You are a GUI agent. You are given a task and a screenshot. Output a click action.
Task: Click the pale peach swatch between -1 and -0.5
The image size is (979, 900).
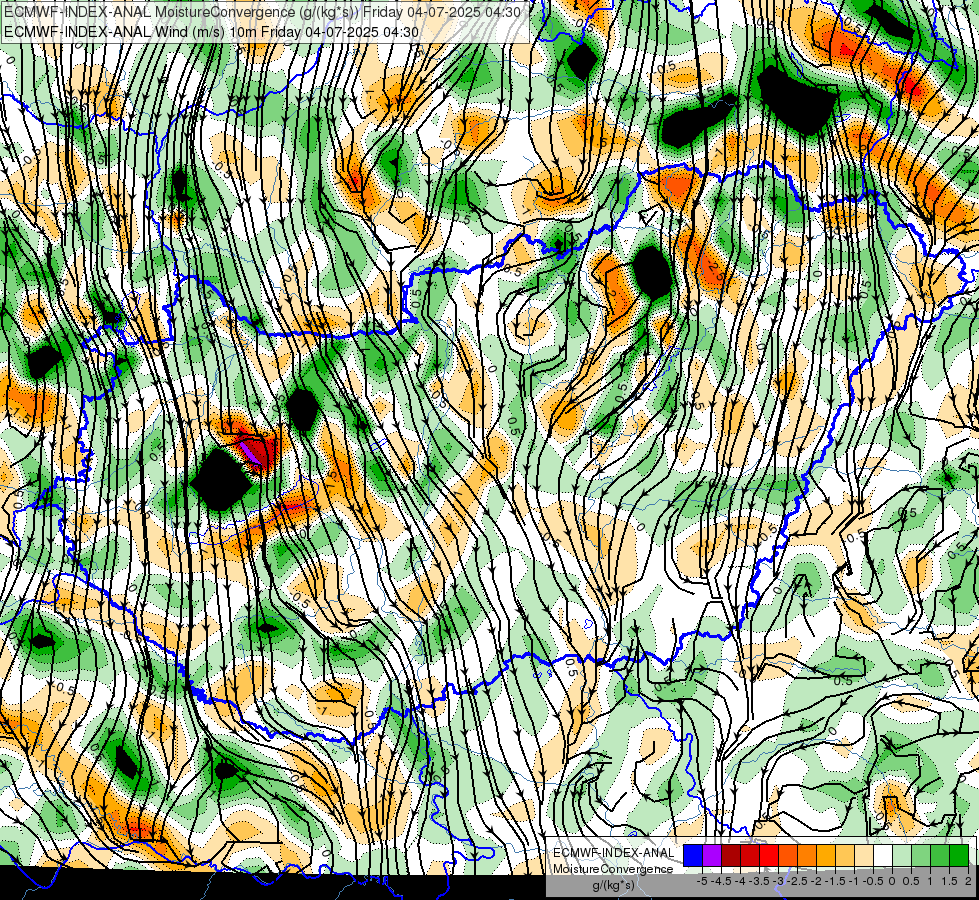pos(863,856)
